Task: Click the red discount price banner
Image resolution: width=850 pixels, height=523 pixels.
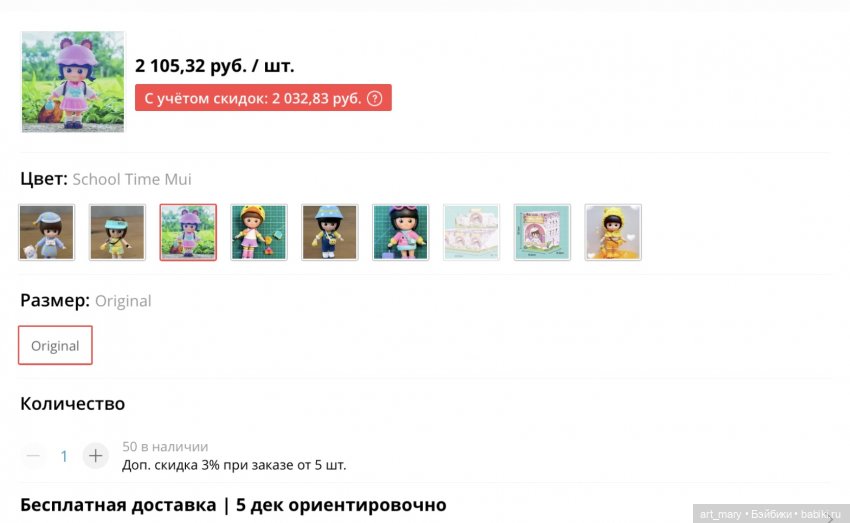Action: tap(263, 98)
